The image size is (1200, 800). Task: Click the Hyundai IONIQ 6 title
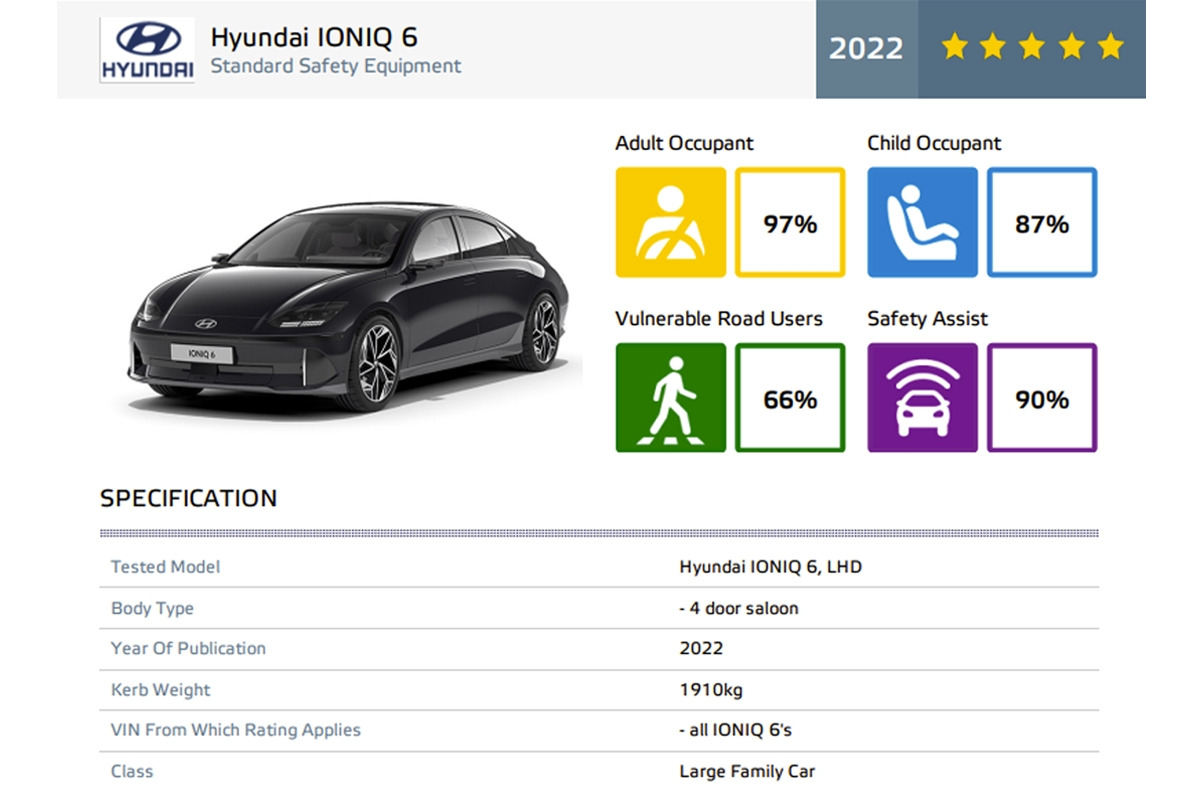pos(314,38)
